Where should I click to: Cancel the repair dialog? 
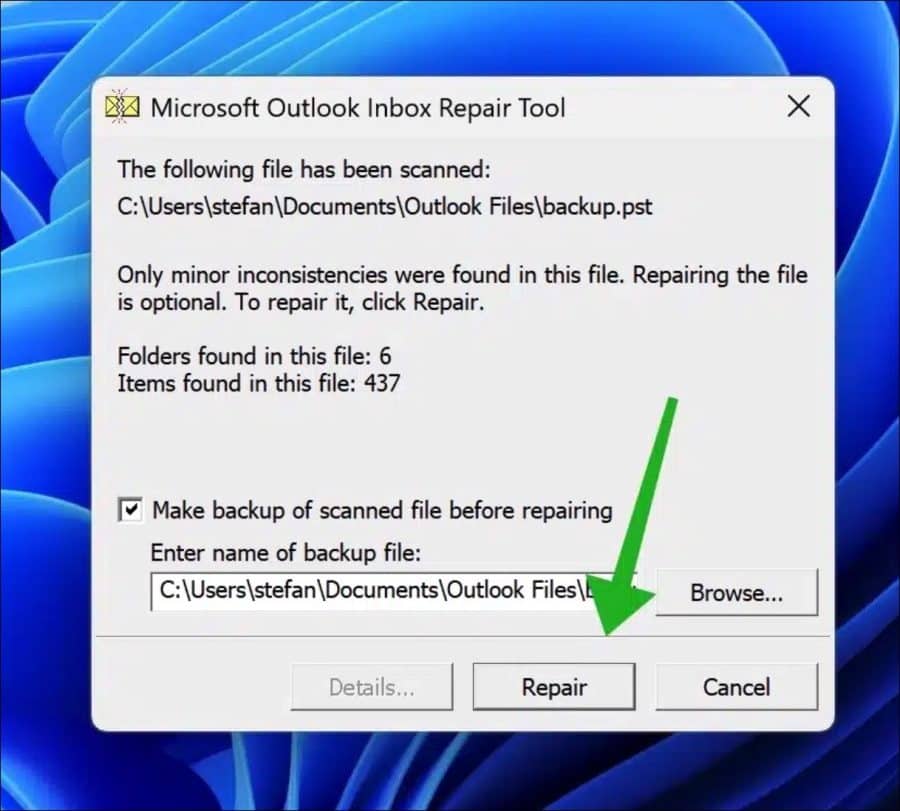(x=736, y=687)
